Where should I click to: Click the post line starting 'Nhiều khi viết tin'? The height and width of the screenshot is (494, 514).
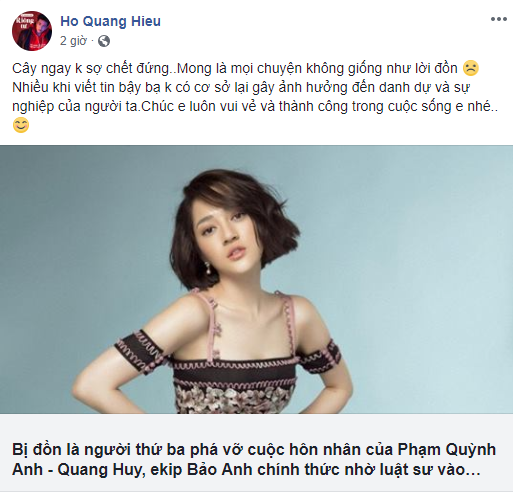pos(241,87)
